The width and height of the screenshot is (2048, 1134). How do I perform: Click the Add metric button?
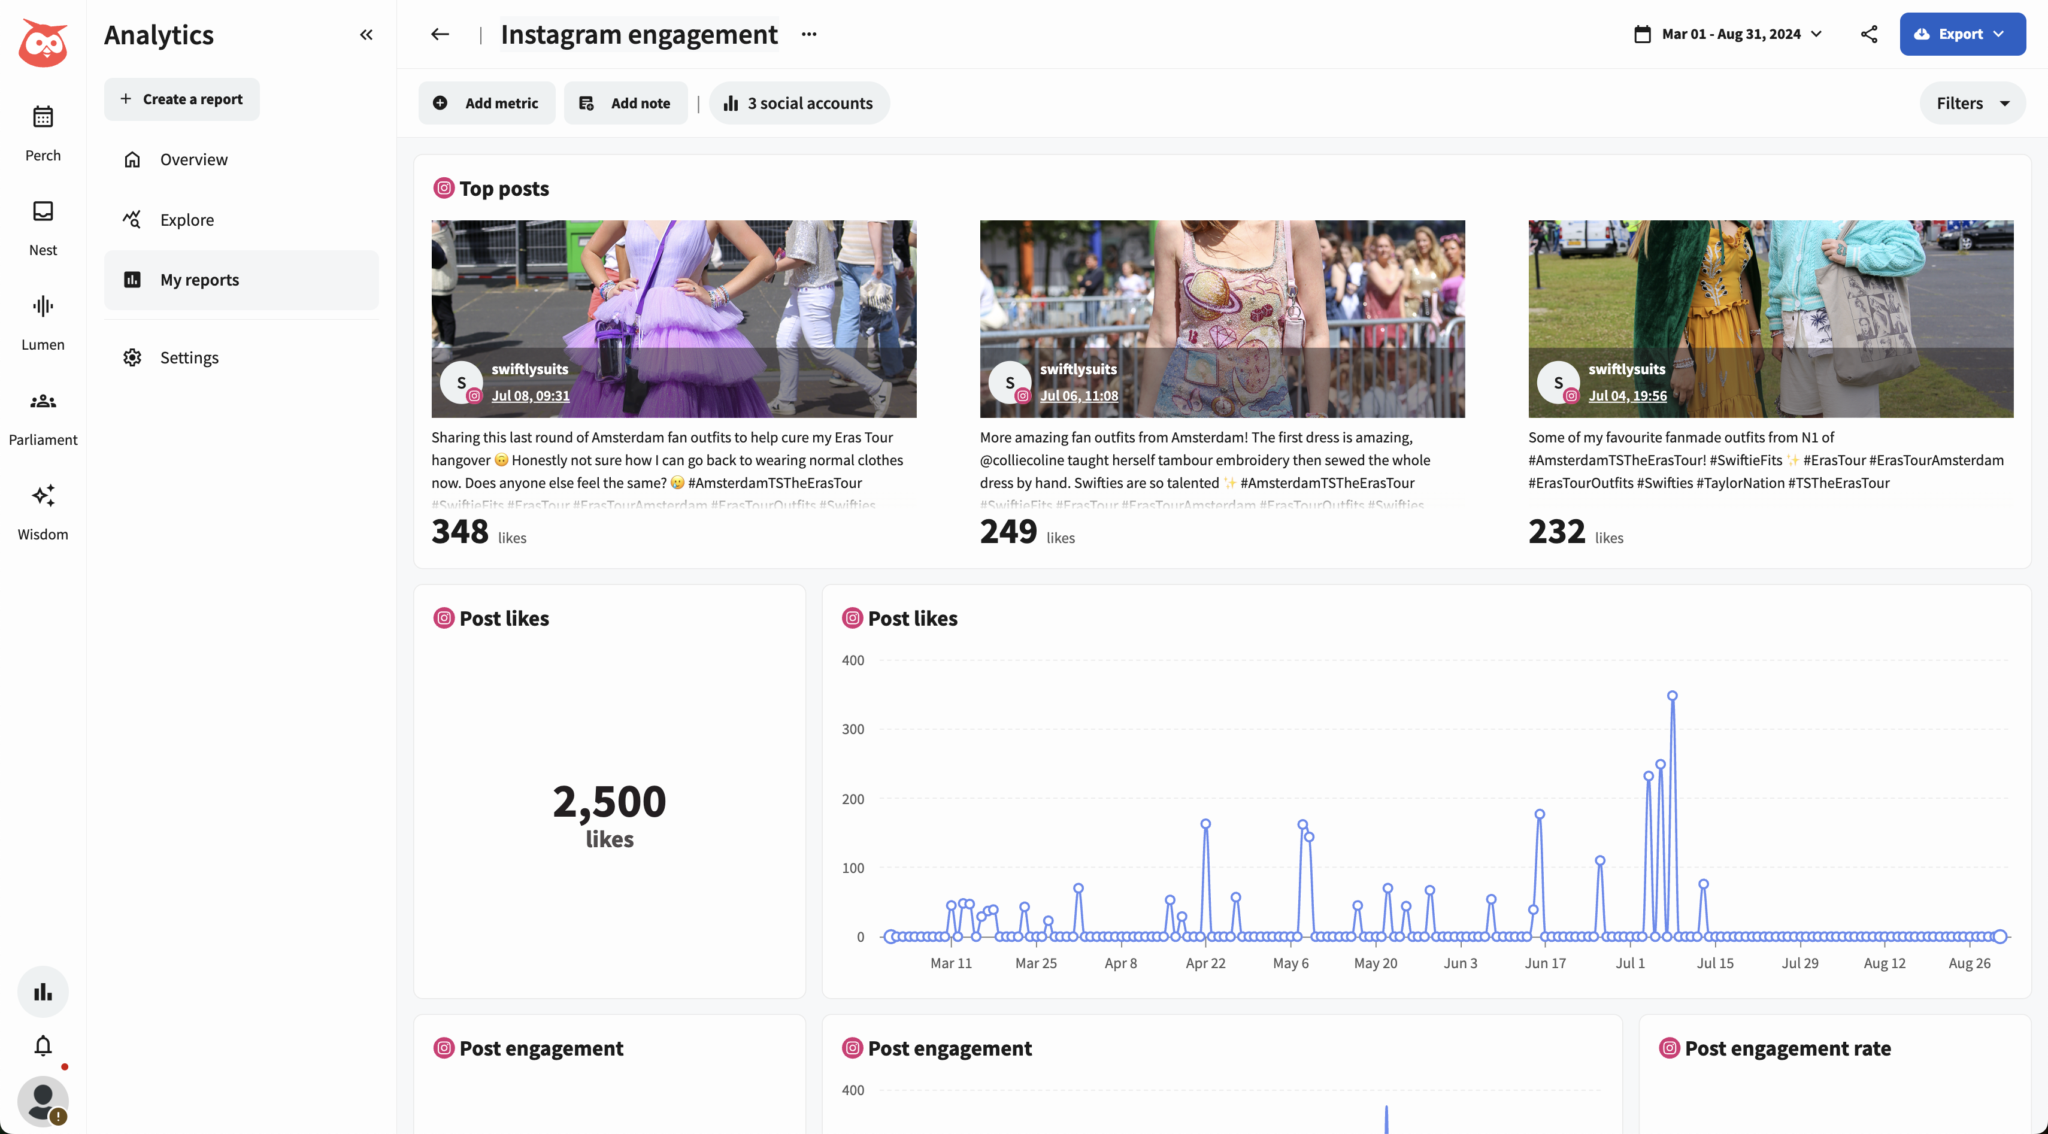pyautogui.click(x=487, y=103)
